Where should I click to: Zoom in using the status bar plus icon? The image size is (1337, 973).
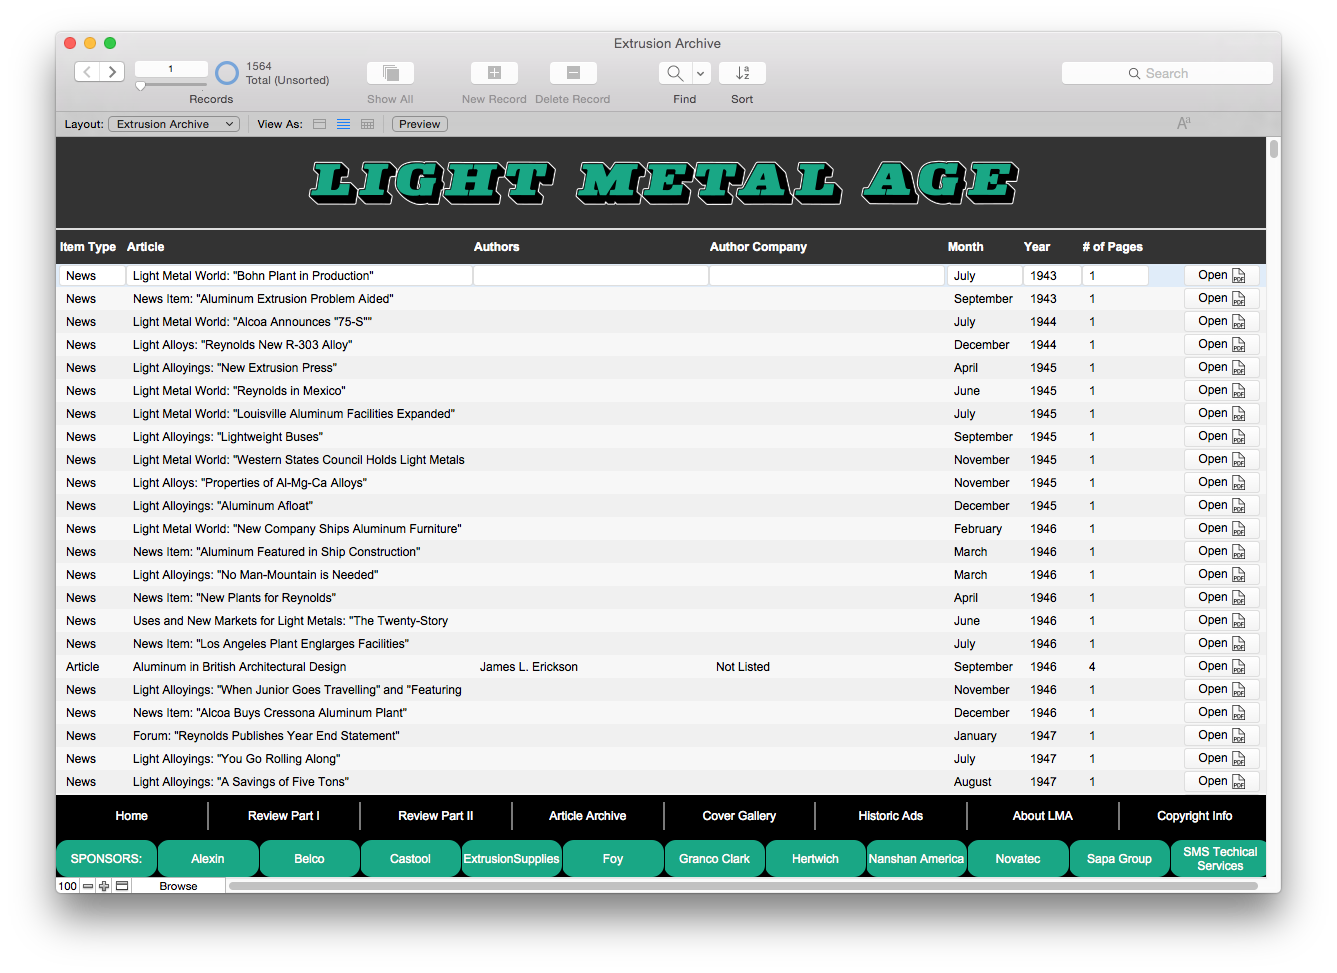104,886
